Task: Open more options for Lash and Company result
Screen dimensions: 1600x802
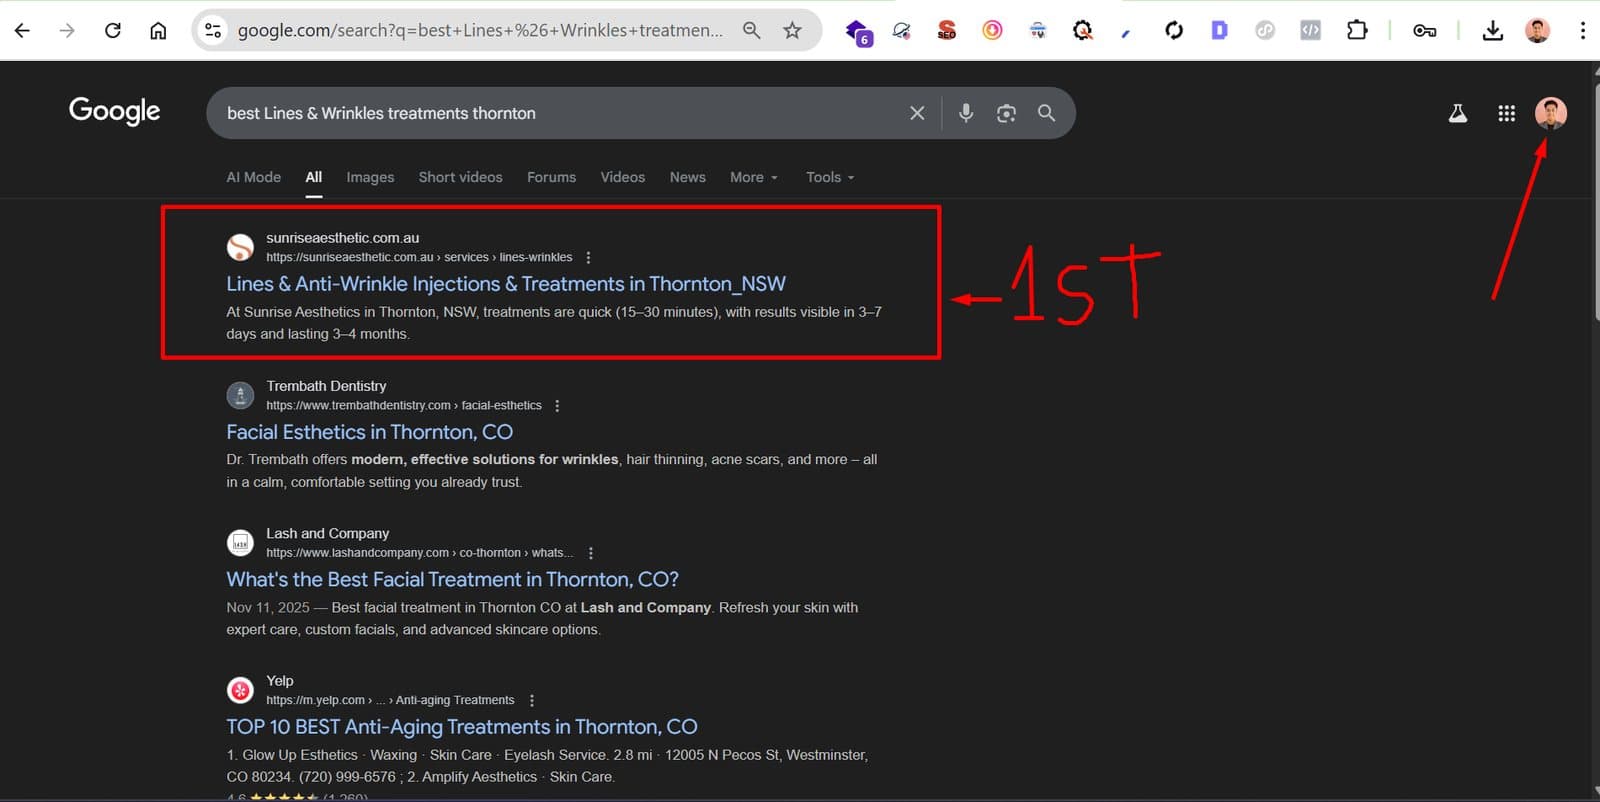Action: coord(591,553)
